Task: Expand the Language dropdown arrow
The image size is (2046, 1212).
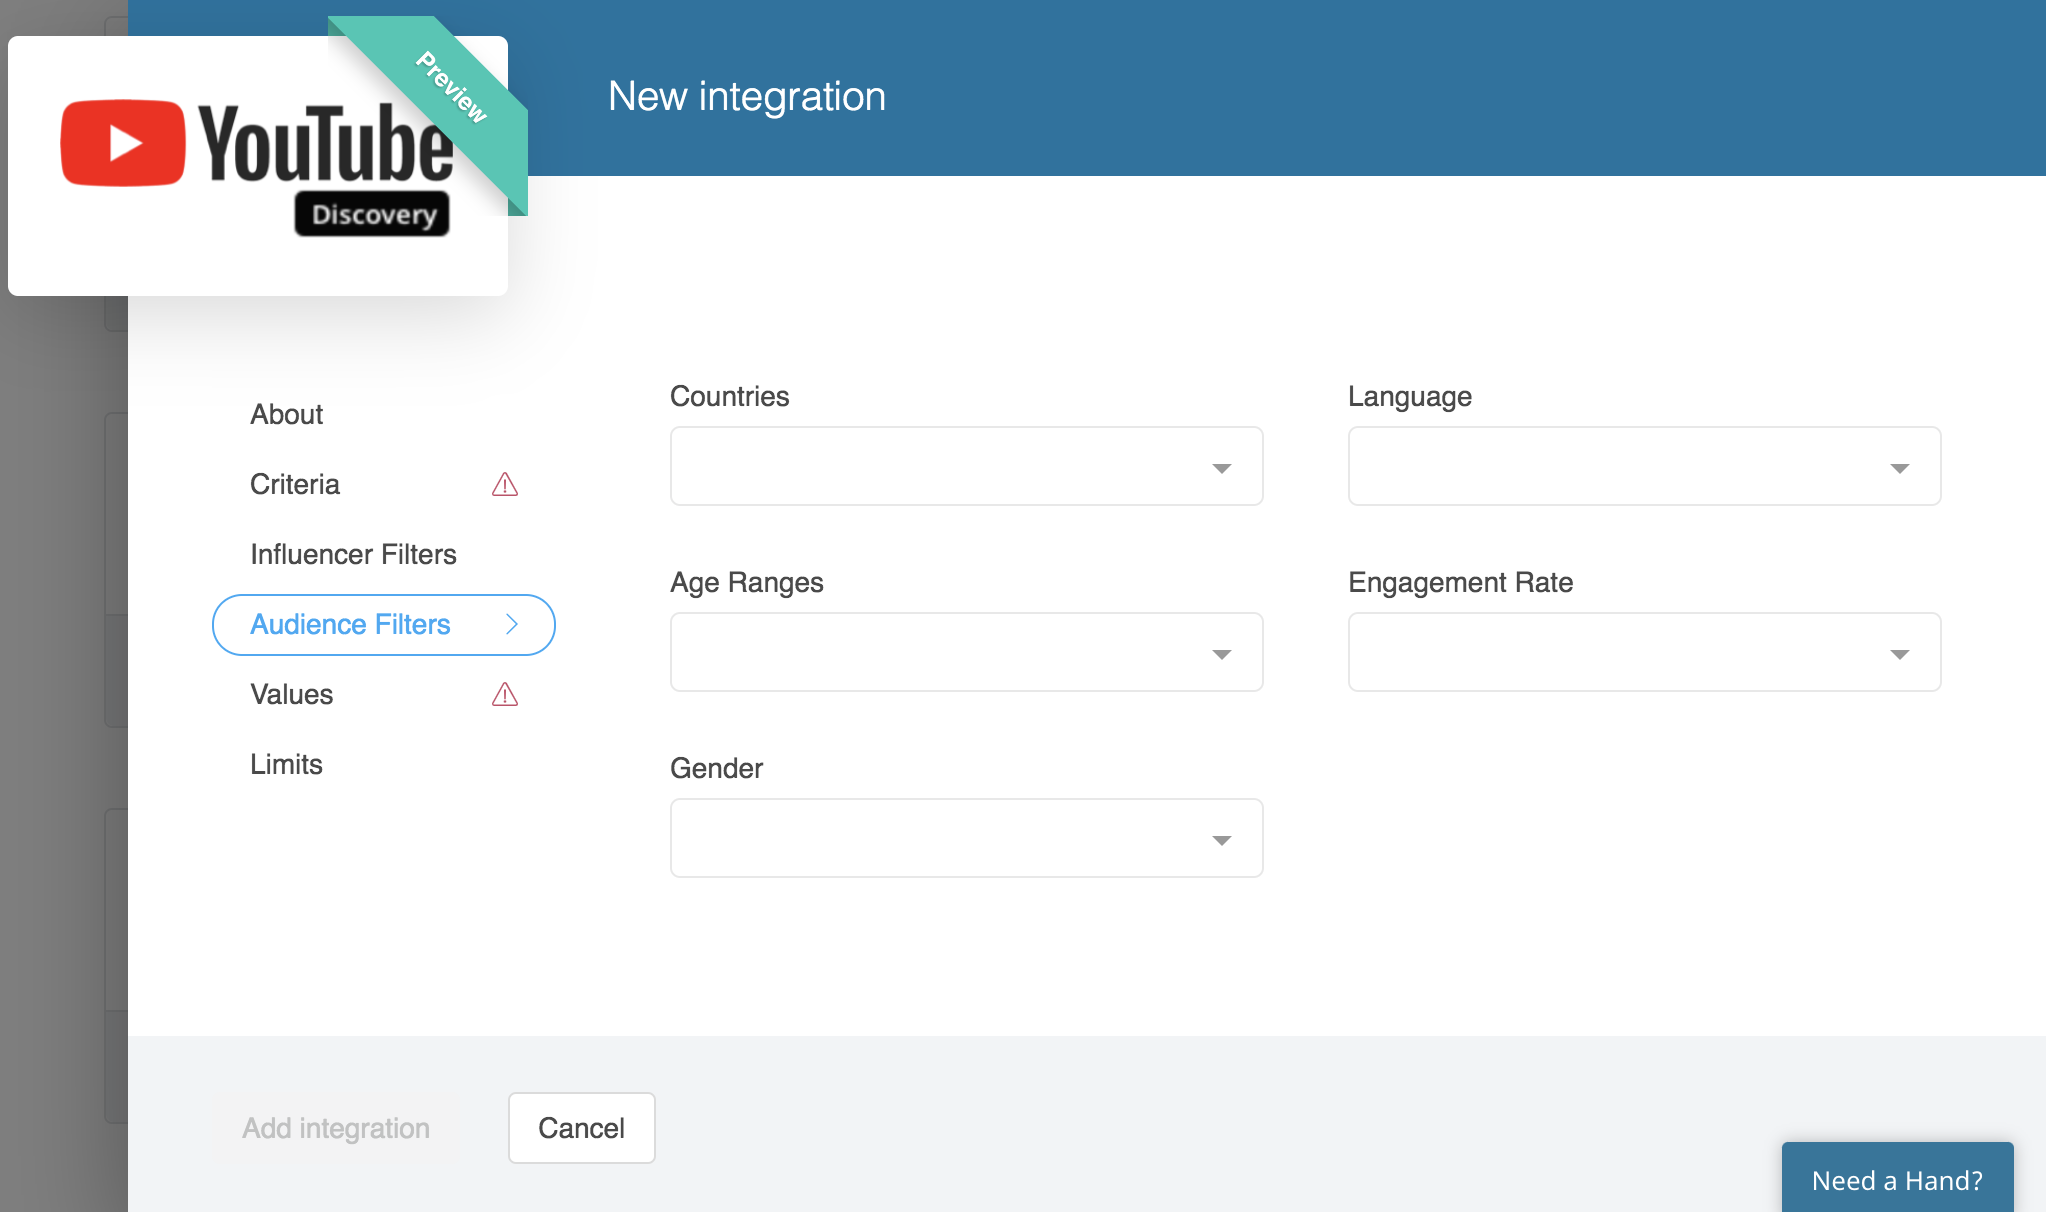Action: (x=1899, y=468)
